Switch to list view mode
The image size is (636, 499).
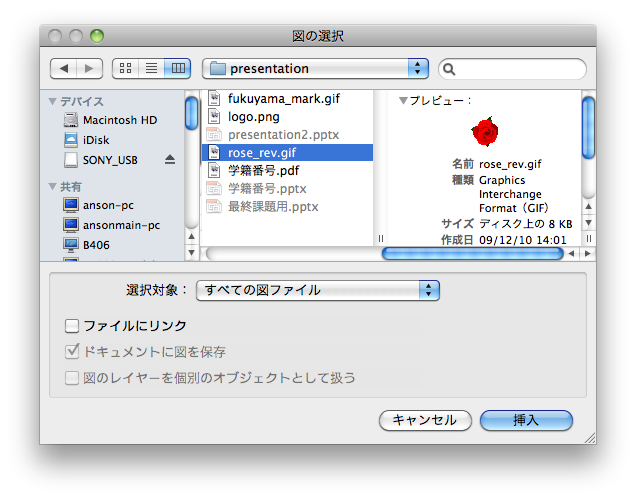pyautogui.click(x=152, y=69)
